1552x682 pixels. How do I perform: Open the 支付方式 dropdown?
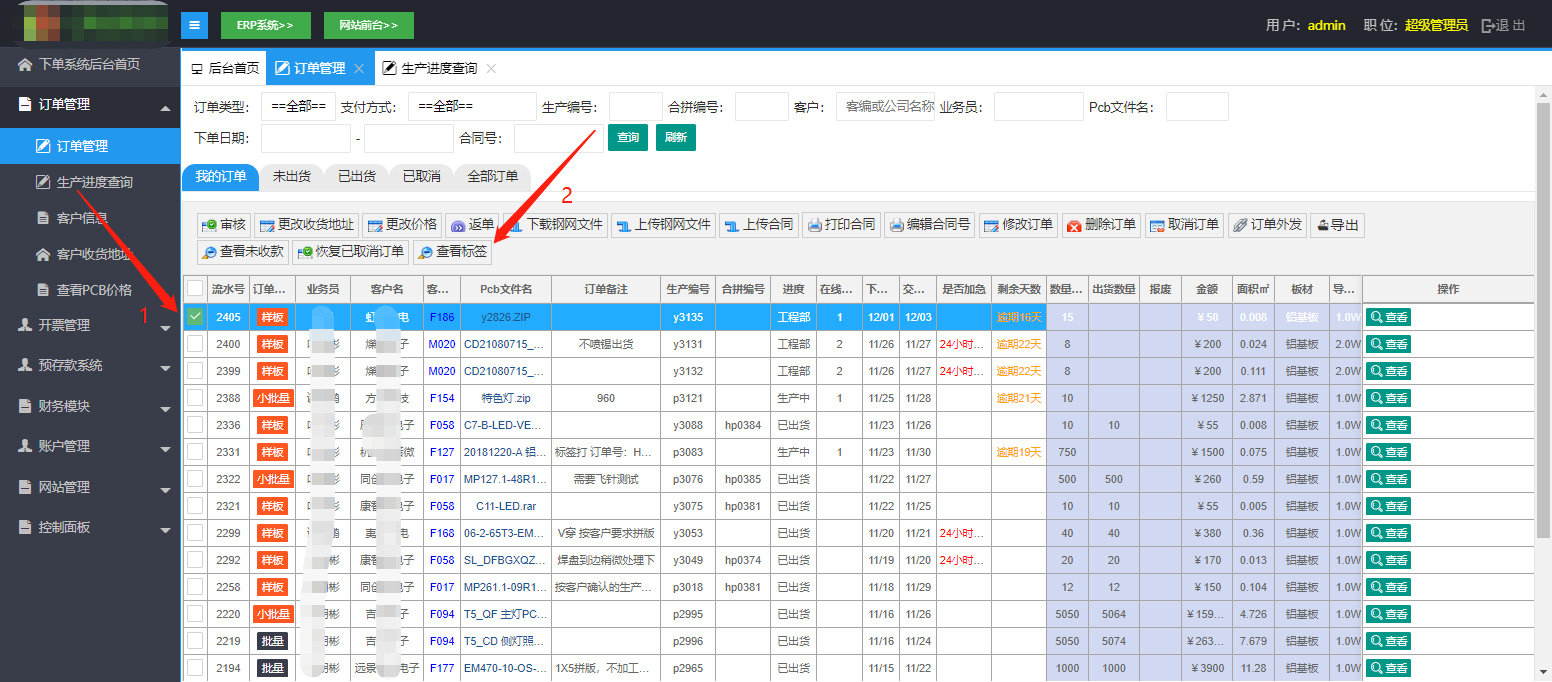click(472, 106)
